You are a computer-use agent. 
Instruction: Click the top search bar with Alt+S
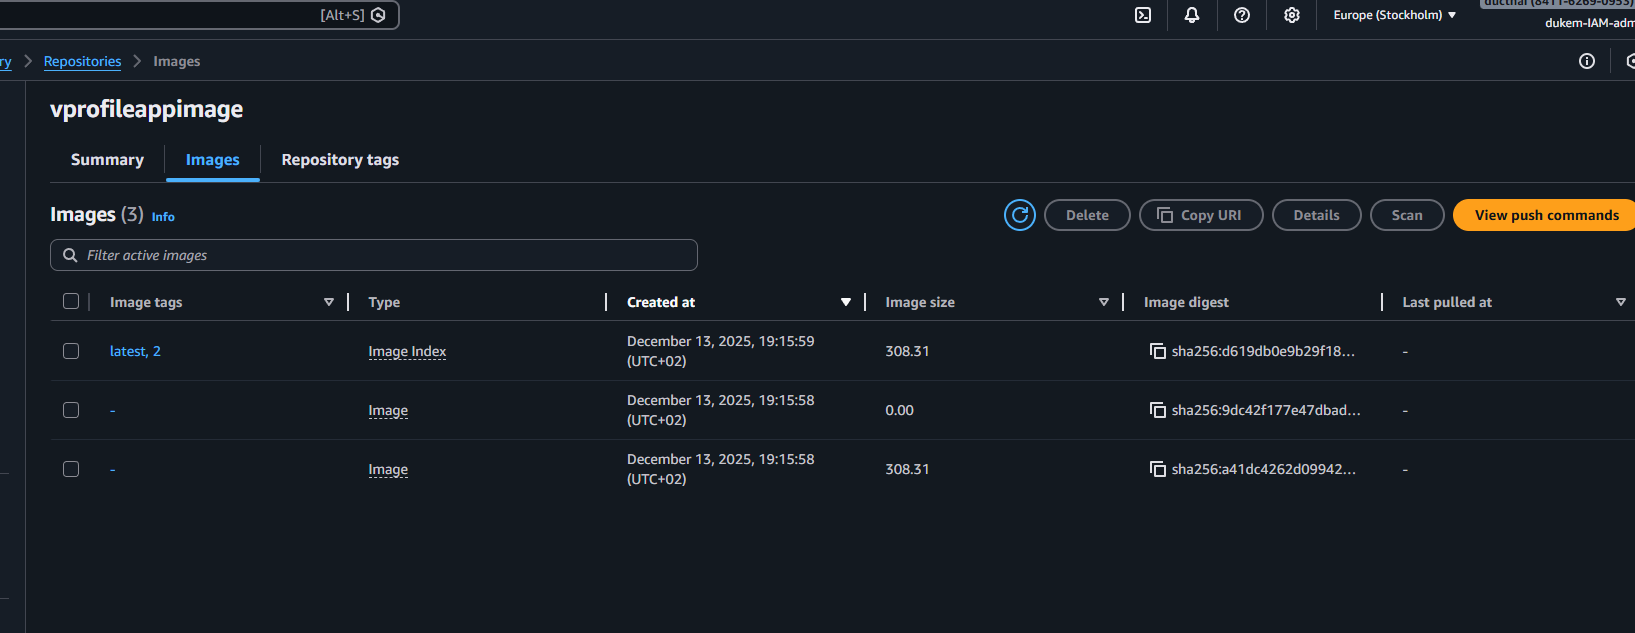click(x=198, y=15)
